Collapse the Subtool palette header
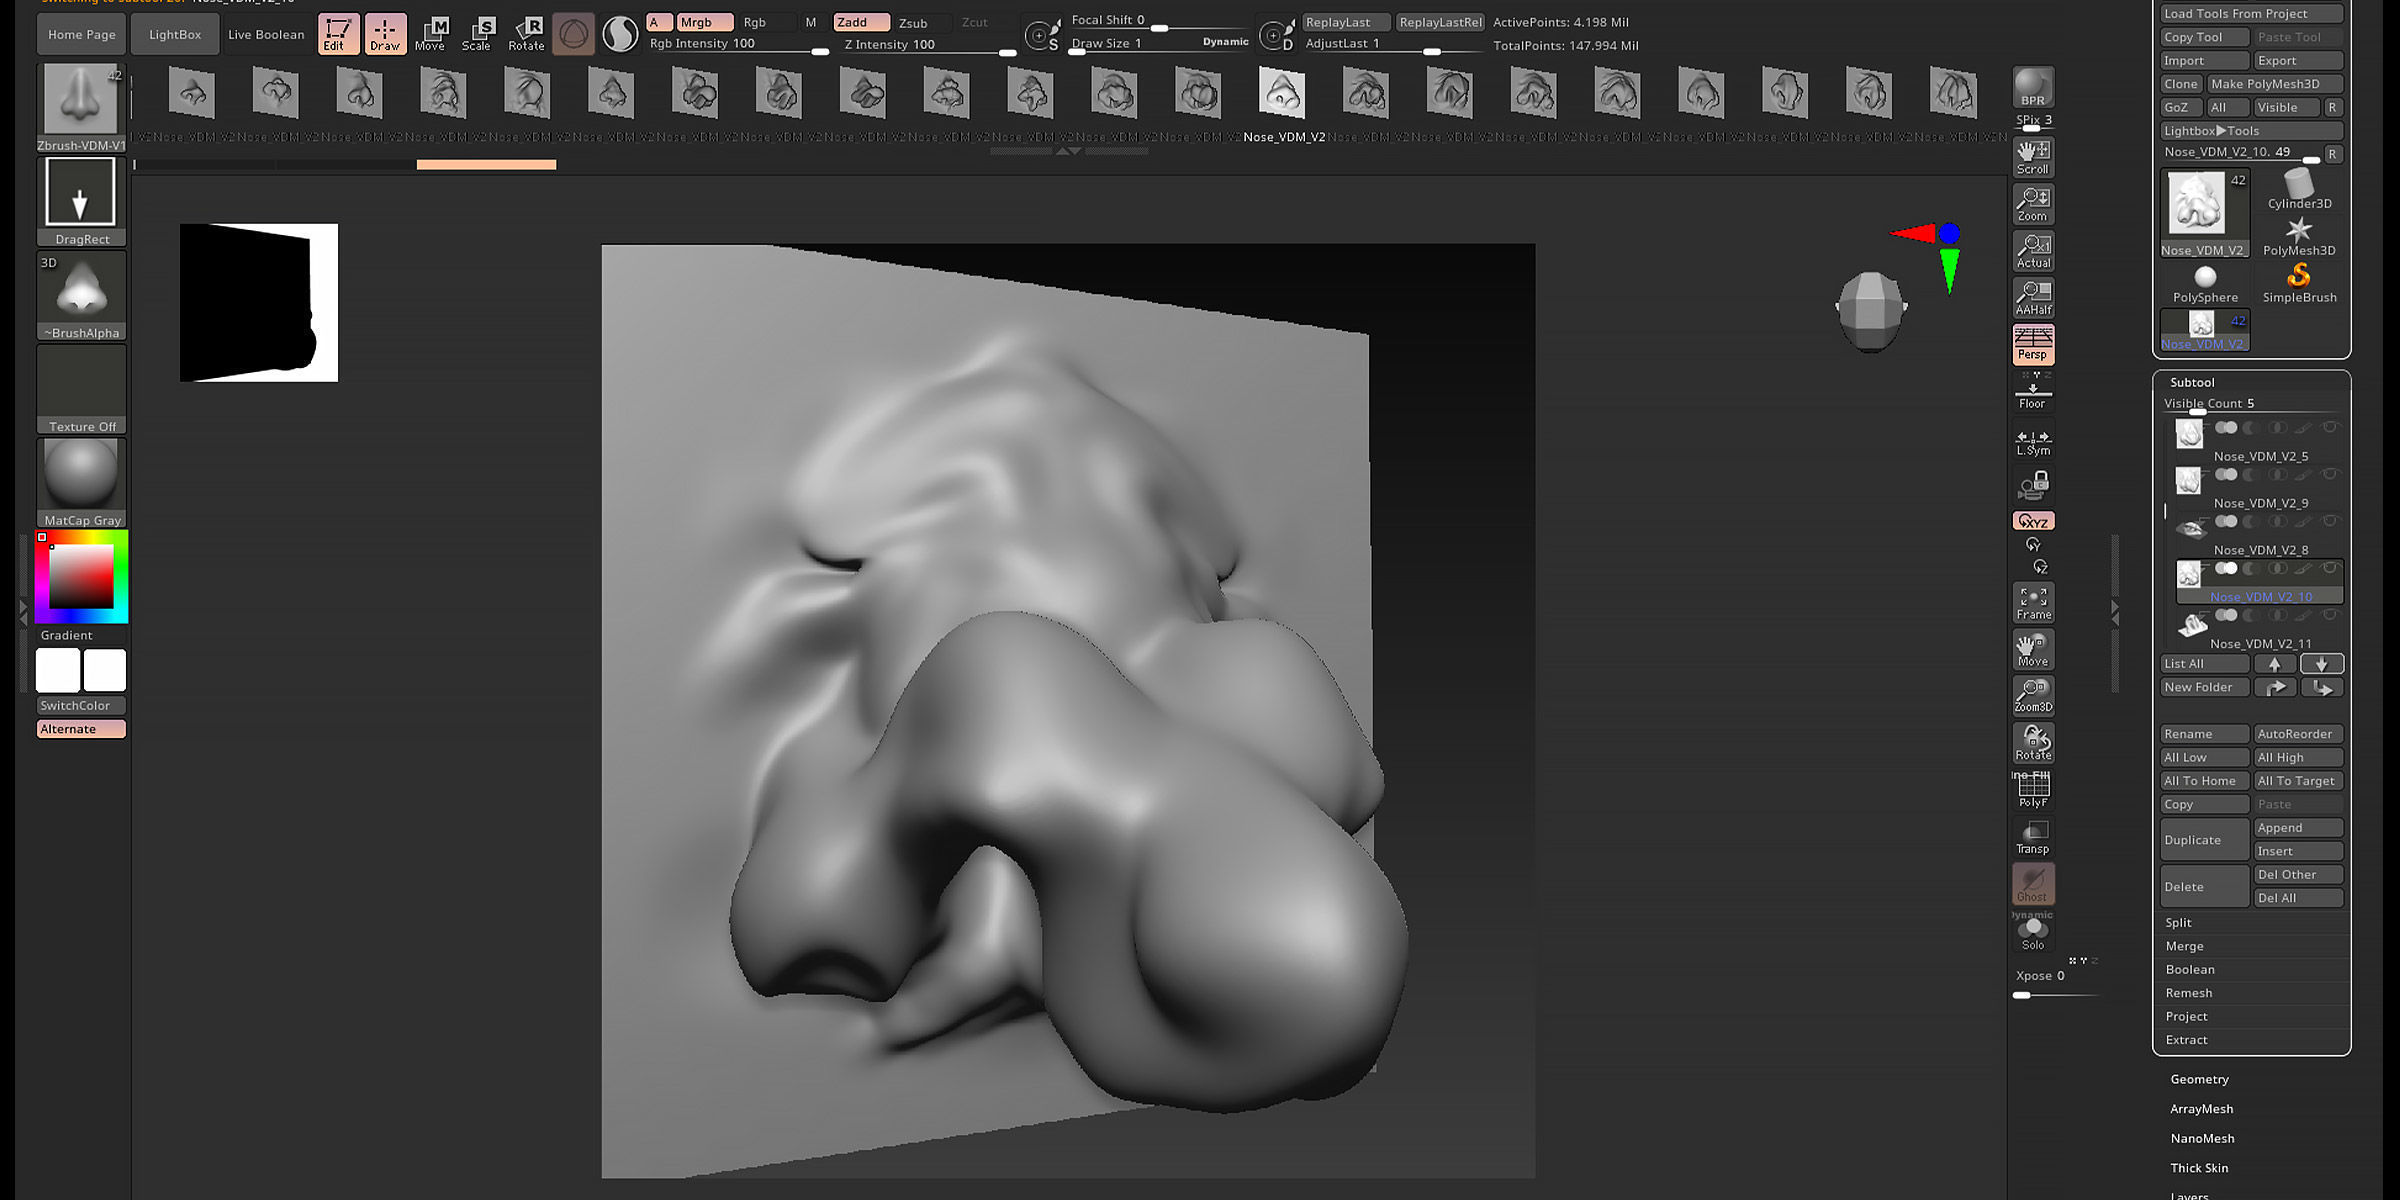 click(x=2192, y=382)
